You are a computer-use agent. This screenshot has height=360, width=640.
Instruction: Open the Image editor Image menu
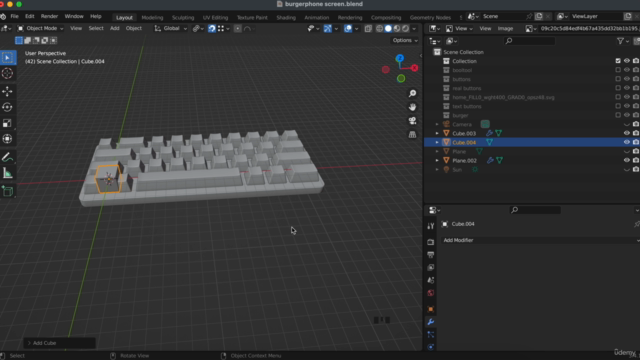click(505, 28)
